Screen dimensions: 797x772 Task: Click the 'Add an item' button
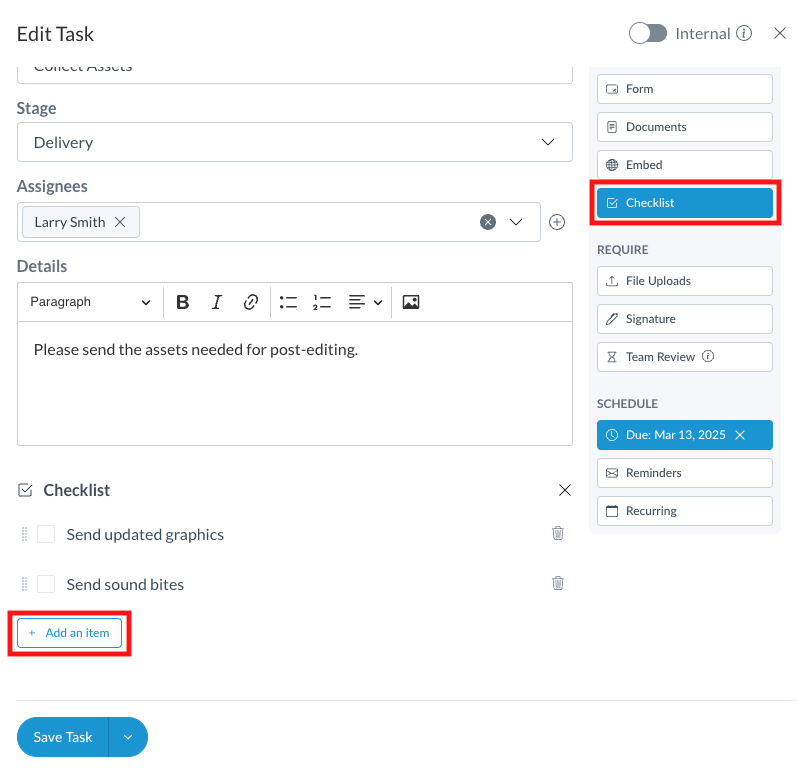click(69, 633)
